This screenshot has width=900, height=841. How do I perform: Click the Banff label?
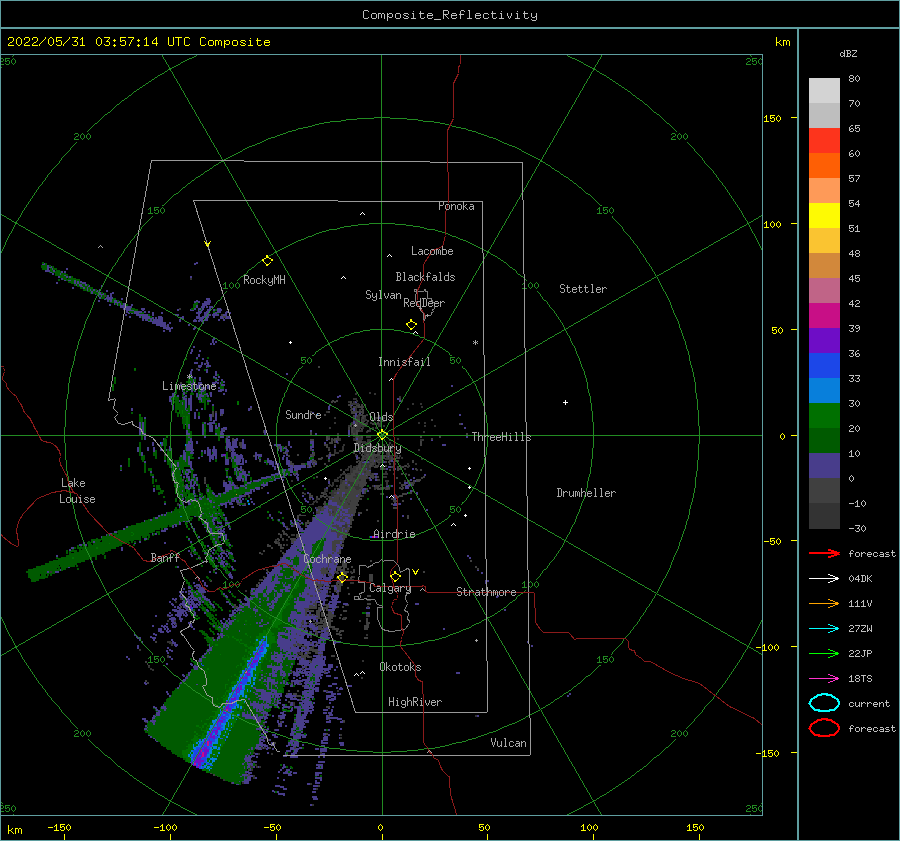point(165,557)
